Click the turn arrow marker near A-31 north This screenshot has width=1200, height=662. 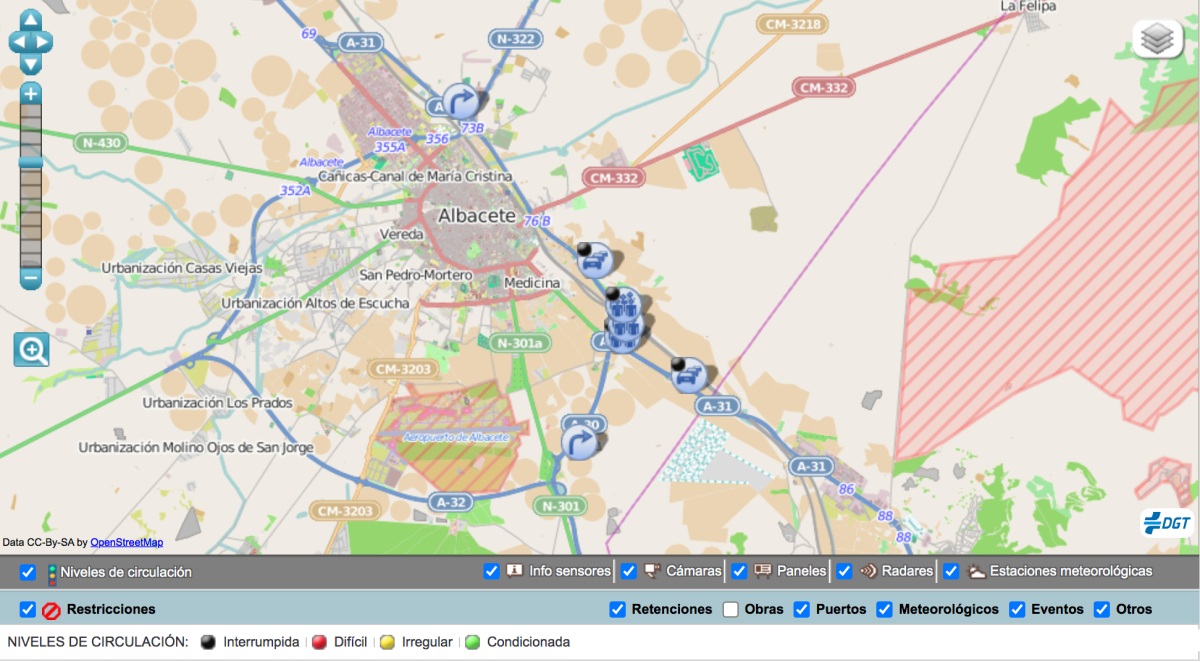[x=461, y=101]
